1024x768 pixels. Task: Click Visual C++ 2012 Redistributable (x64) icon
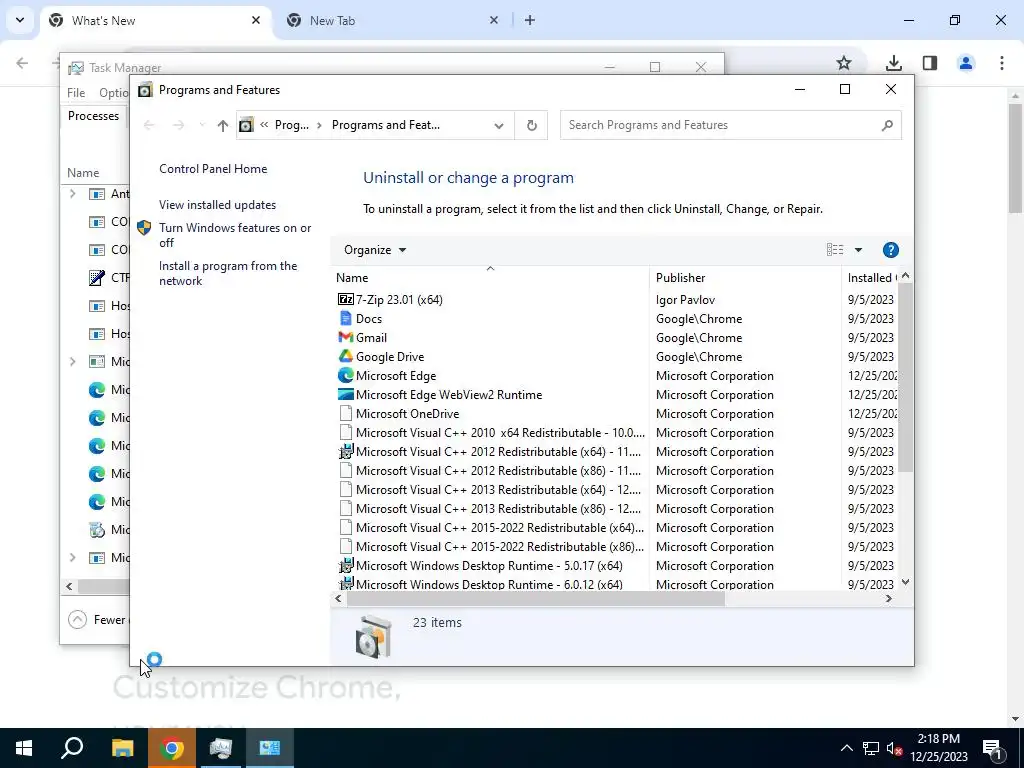(x=345, y=451)
